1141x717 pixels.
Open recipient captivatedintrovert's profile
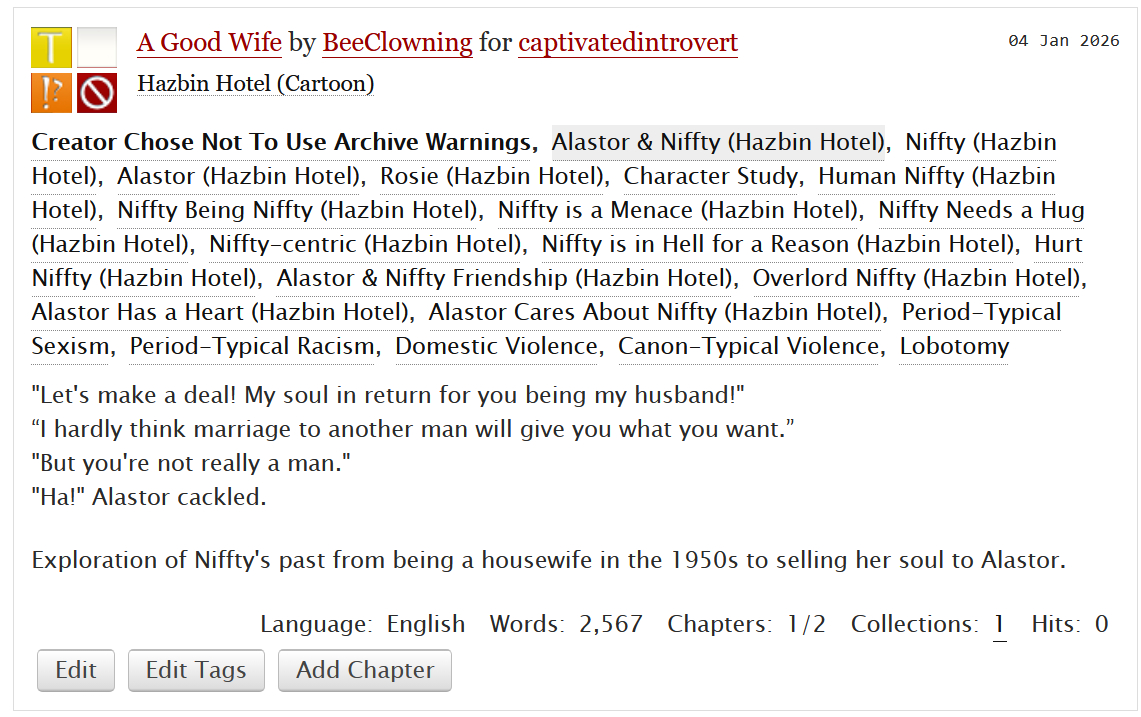pos(627,43)
